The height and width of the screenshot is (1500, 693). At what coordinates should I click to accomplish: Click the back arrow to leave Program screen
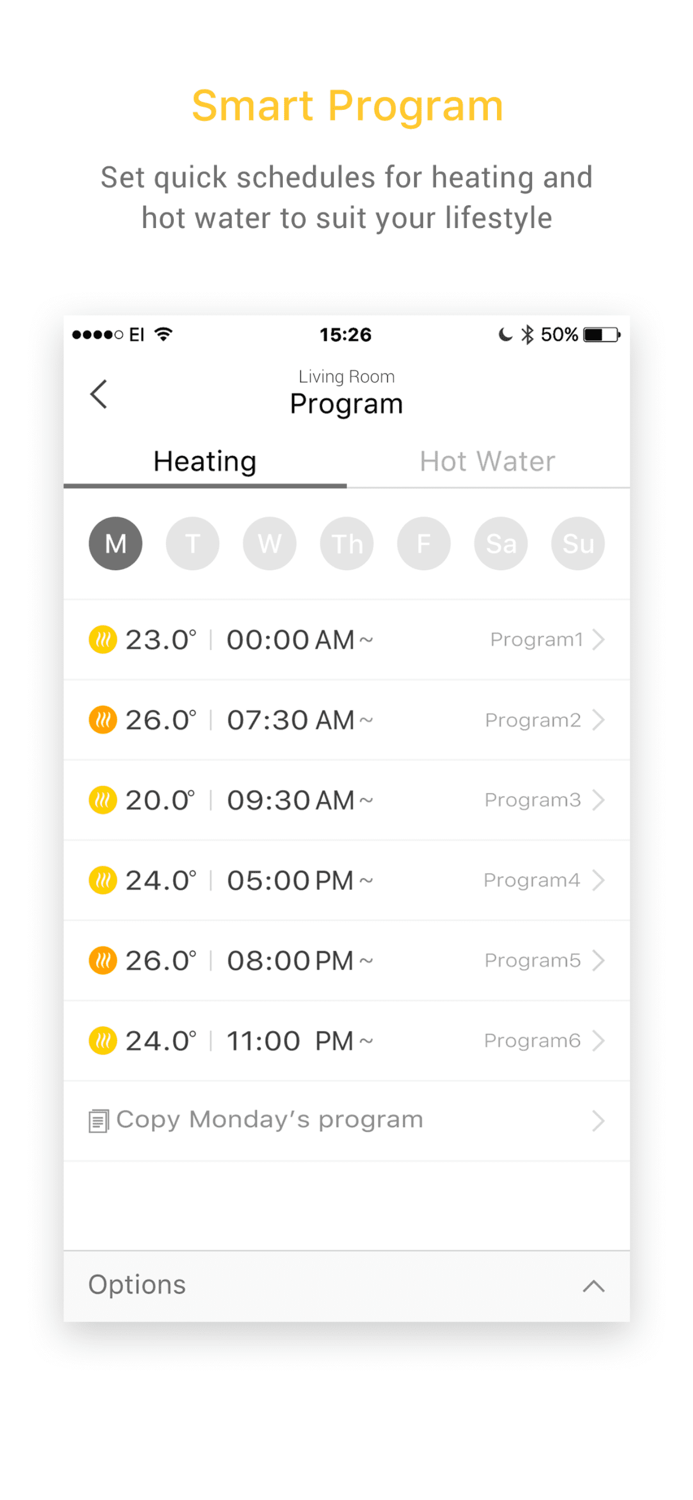pyautogui.click(x=98, y=394)
